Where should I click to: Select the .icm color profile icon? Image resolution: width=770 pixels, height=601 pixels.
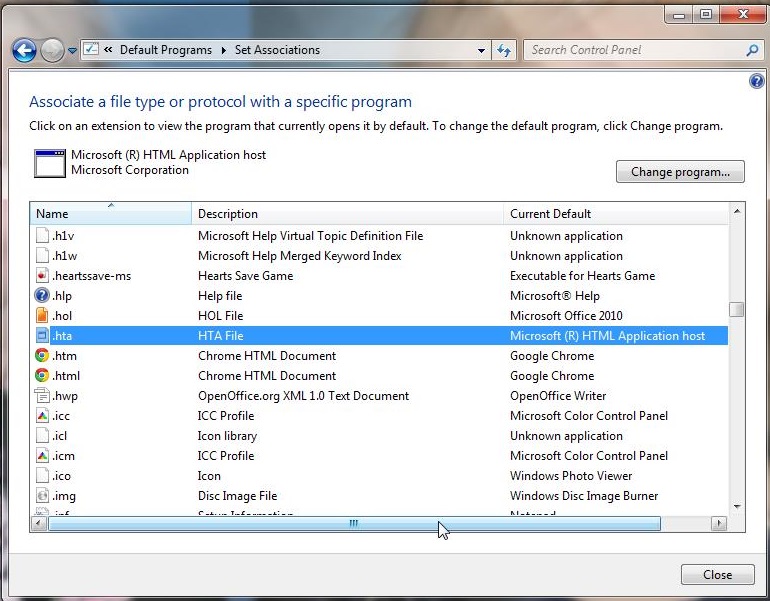tap(42, 456)
